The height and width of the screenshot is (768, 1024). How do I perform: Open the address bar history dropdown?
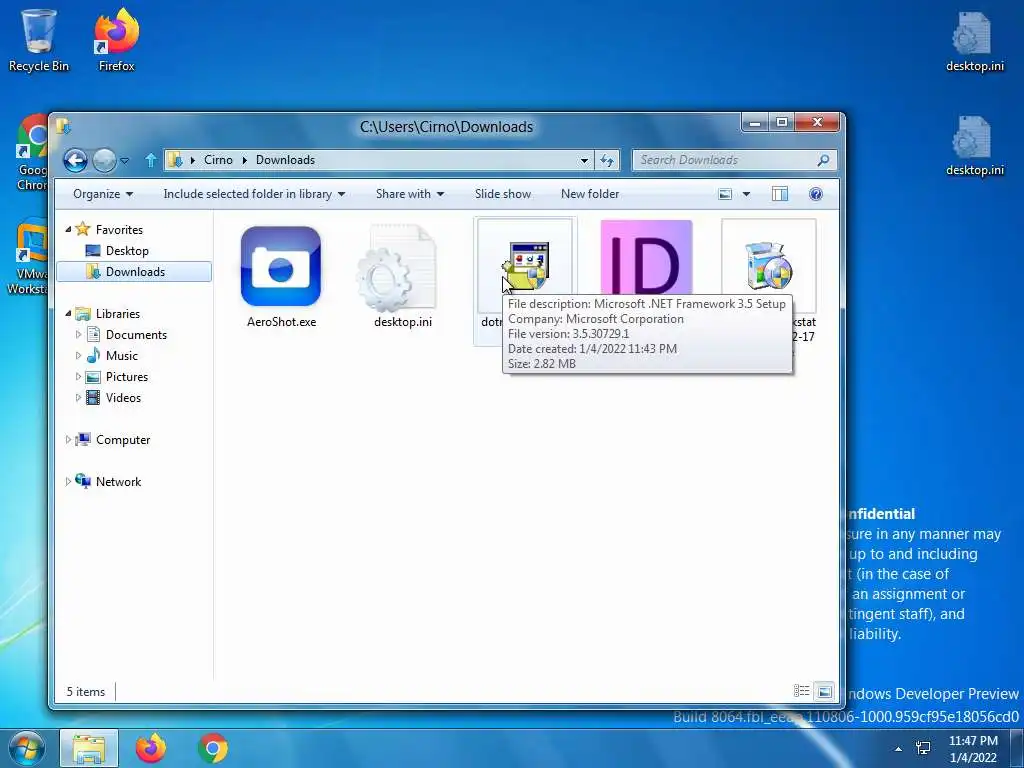[584, 160]
